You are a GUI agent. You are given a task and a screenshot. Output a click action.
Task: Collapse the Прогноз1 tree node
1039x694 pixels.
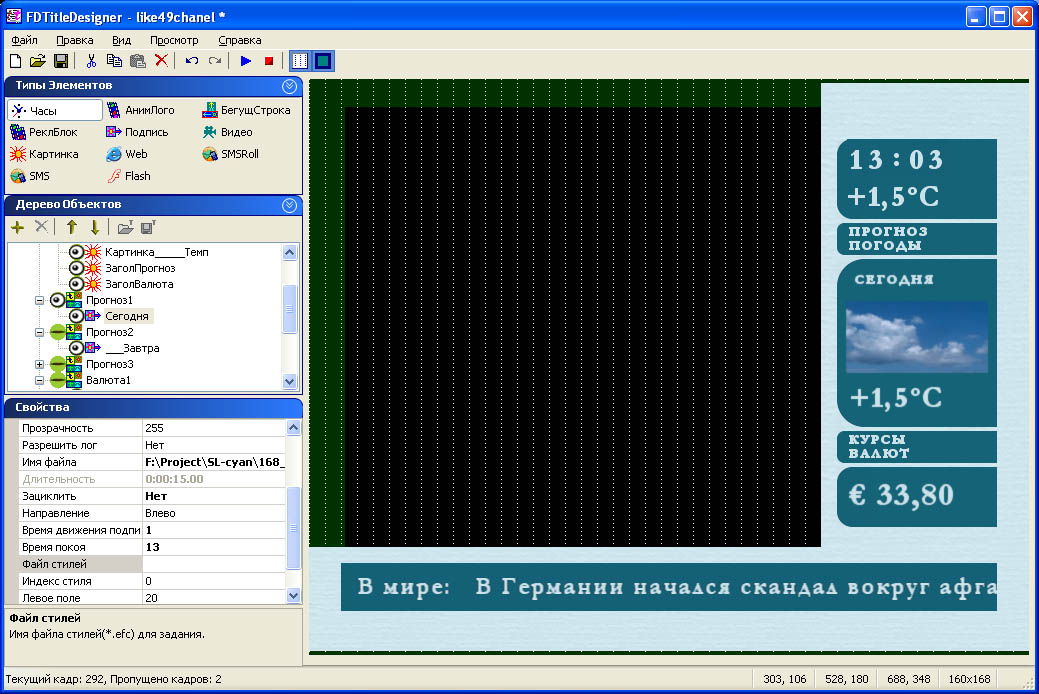[40, 300]
